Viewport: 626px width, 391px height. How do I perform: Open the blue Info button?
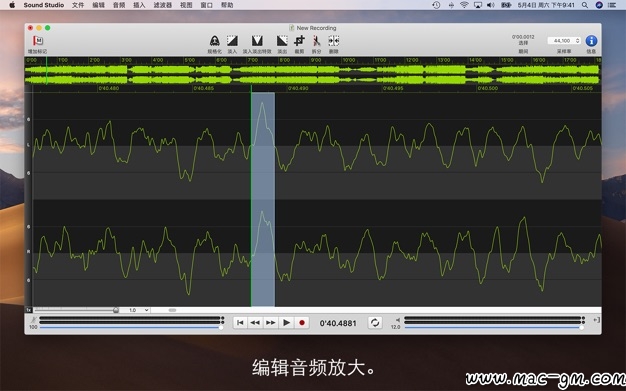coord(591,41)
